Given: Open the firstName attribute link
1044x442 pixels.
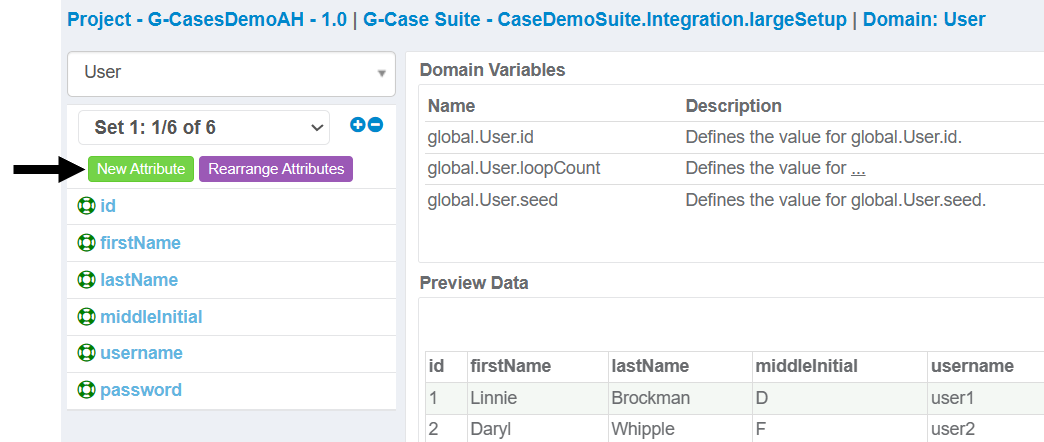Looking at the screenshot, I should (x=140, y=243).
